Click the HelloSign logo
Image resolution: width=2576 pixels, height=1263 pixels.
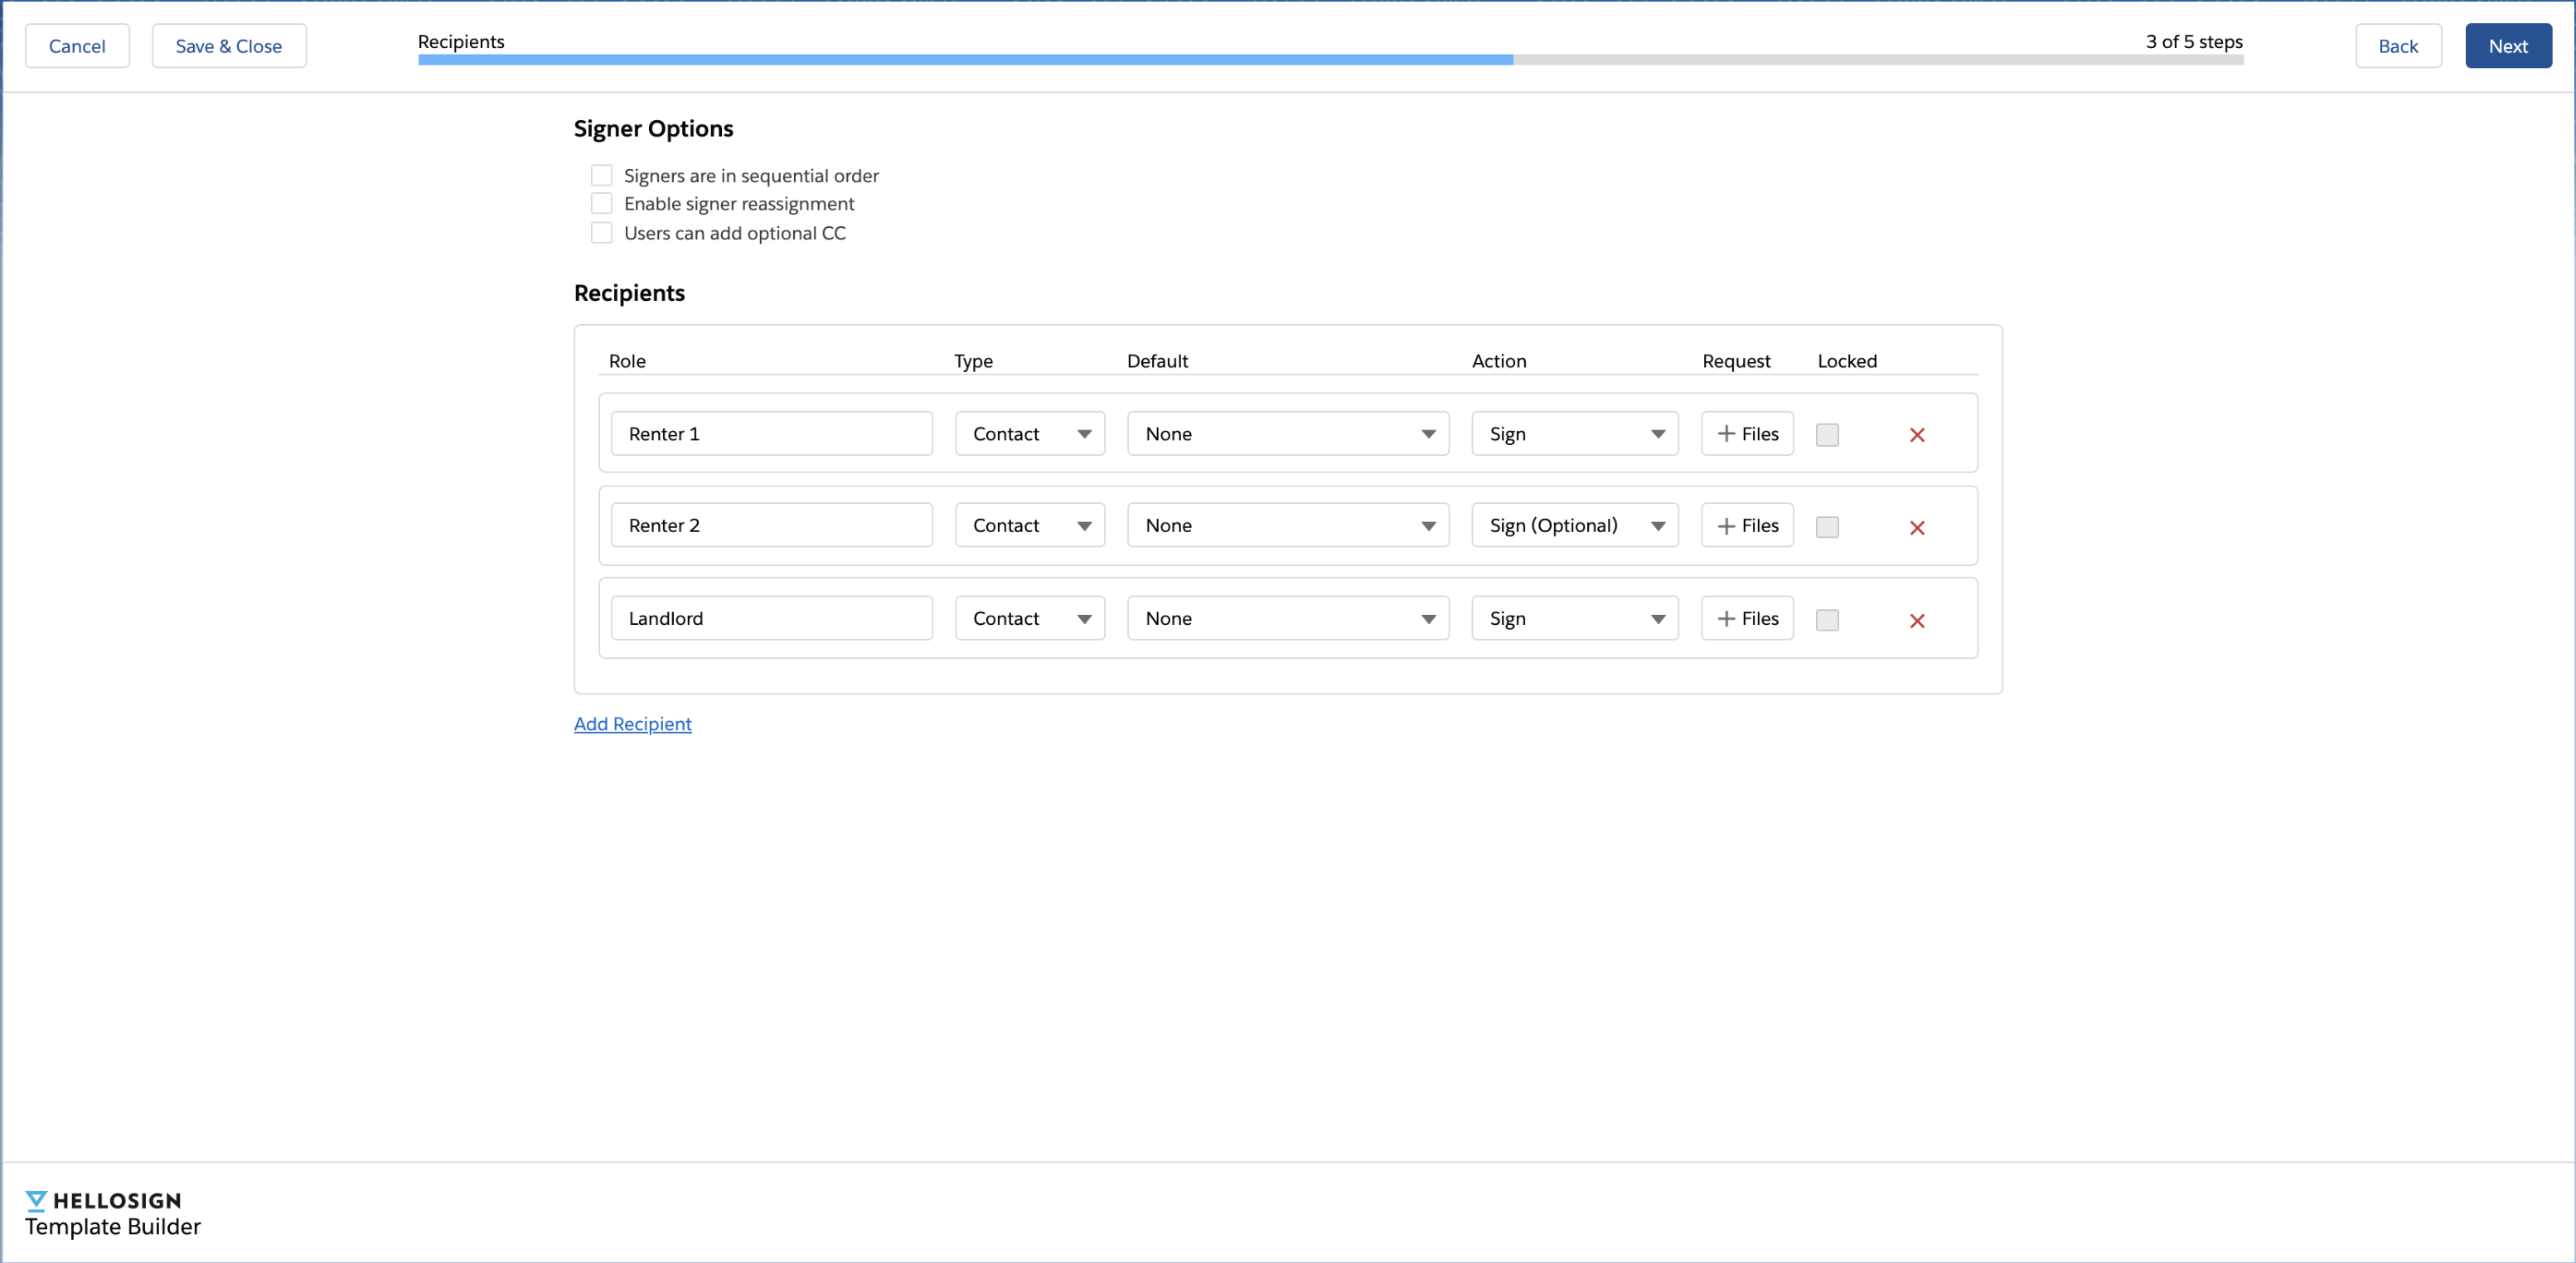(x=104, y=1201)
